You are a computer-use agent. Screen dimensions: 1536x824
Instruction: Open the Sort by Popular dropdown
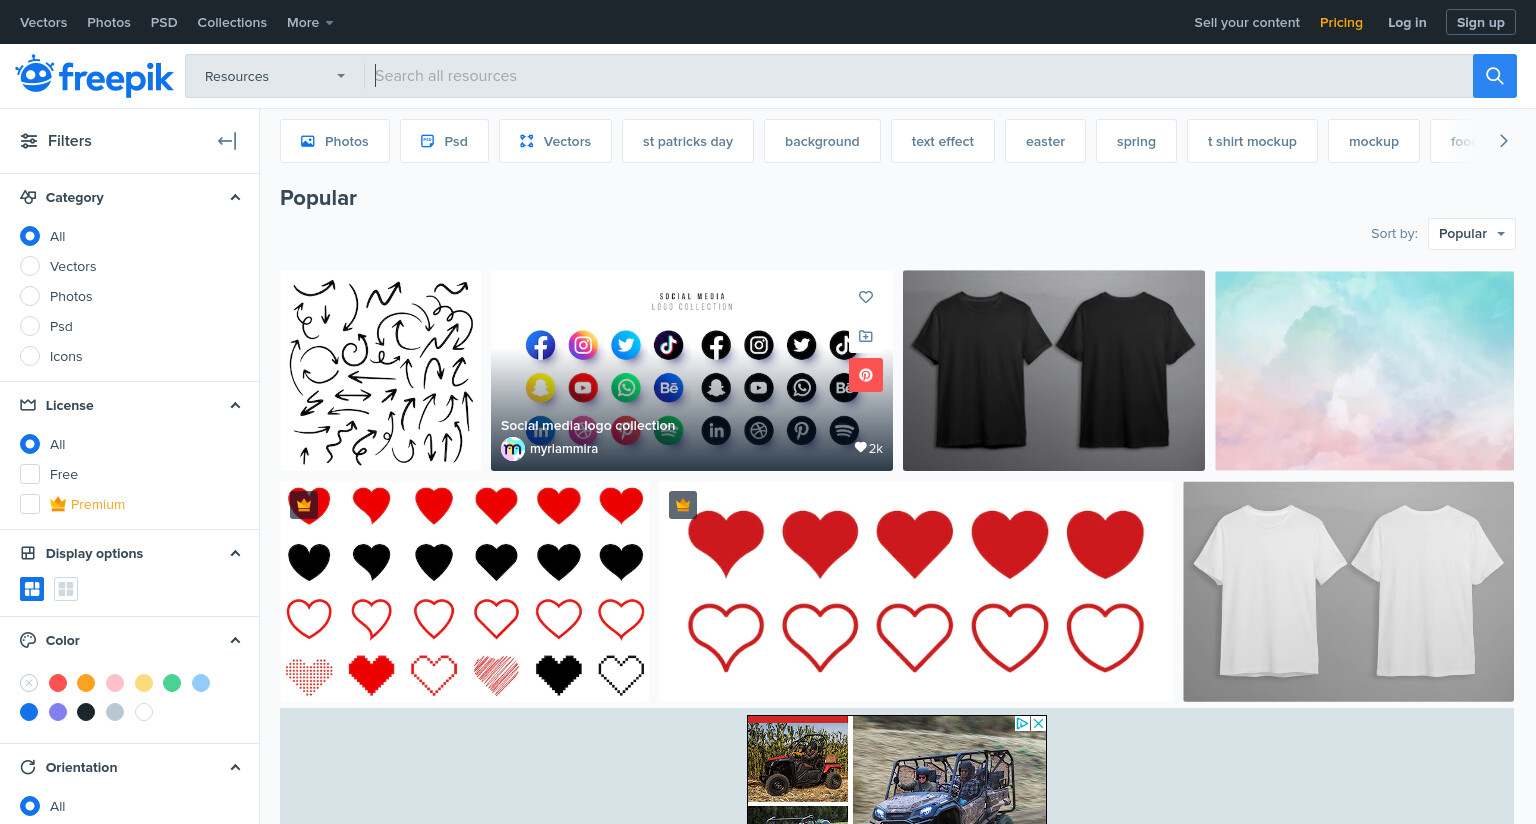(1472, 234)
